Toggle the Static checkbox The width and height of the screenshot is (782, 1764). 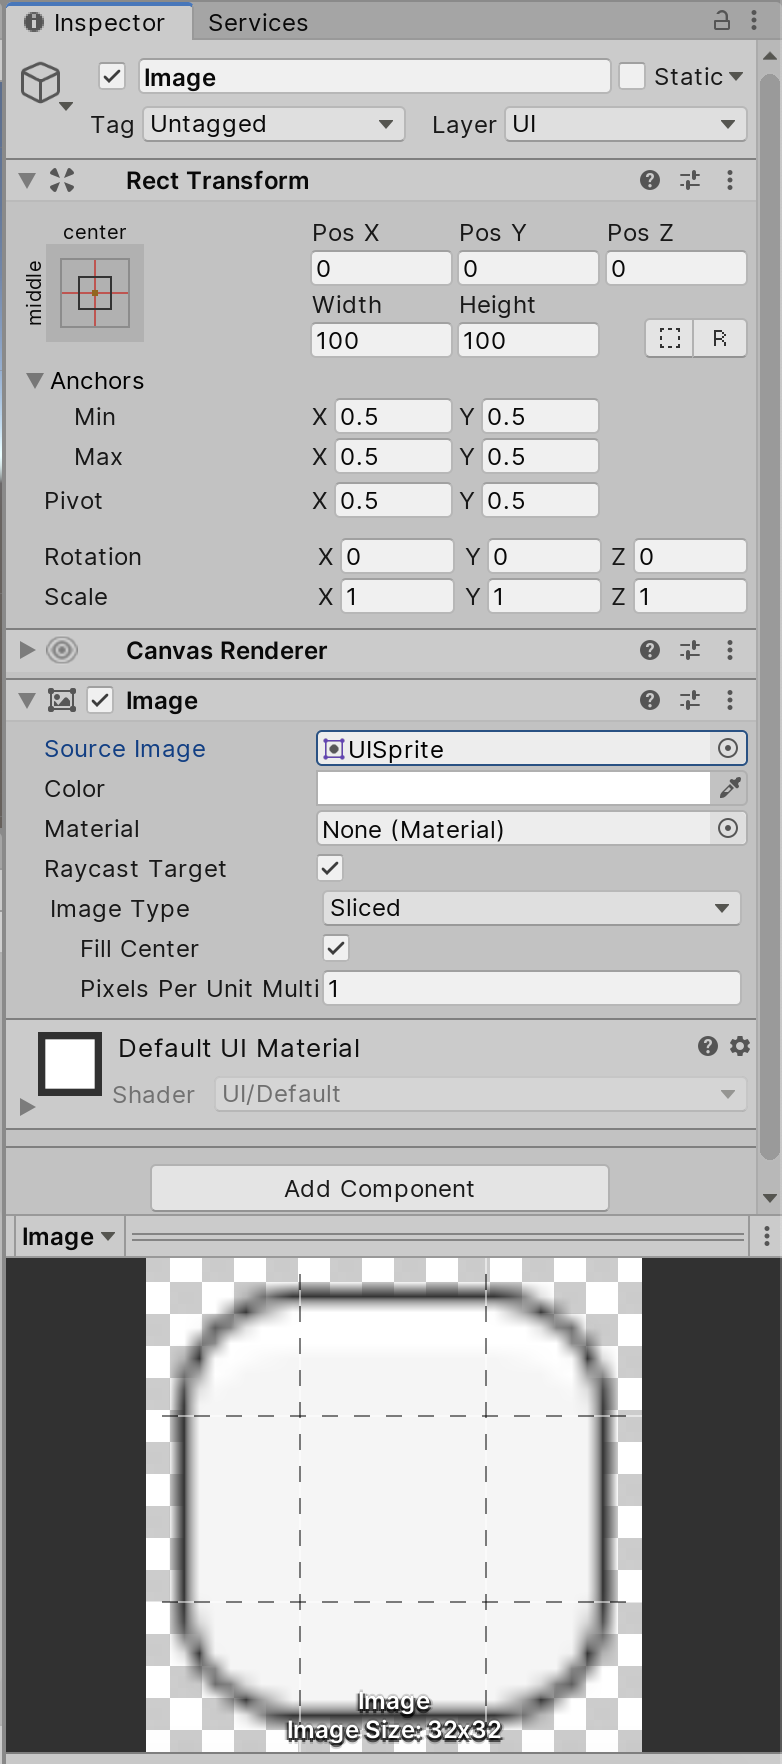632,77
